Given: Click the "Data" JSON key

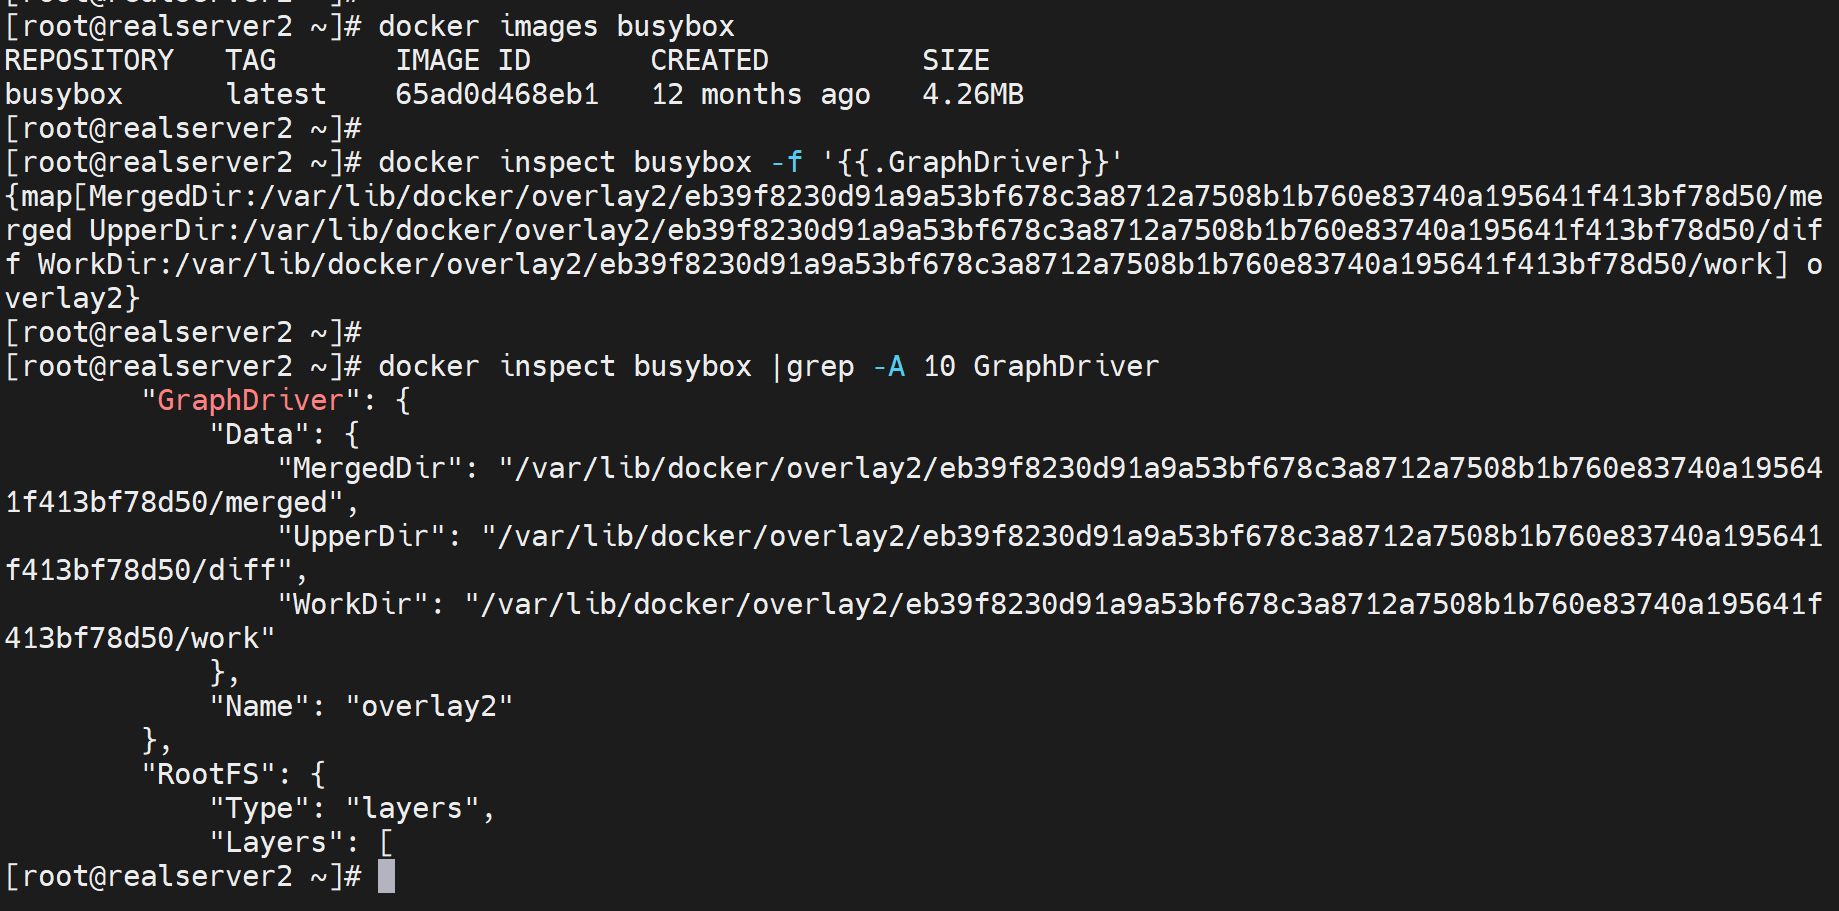Looking at the screenshot, I should [259, 435].
